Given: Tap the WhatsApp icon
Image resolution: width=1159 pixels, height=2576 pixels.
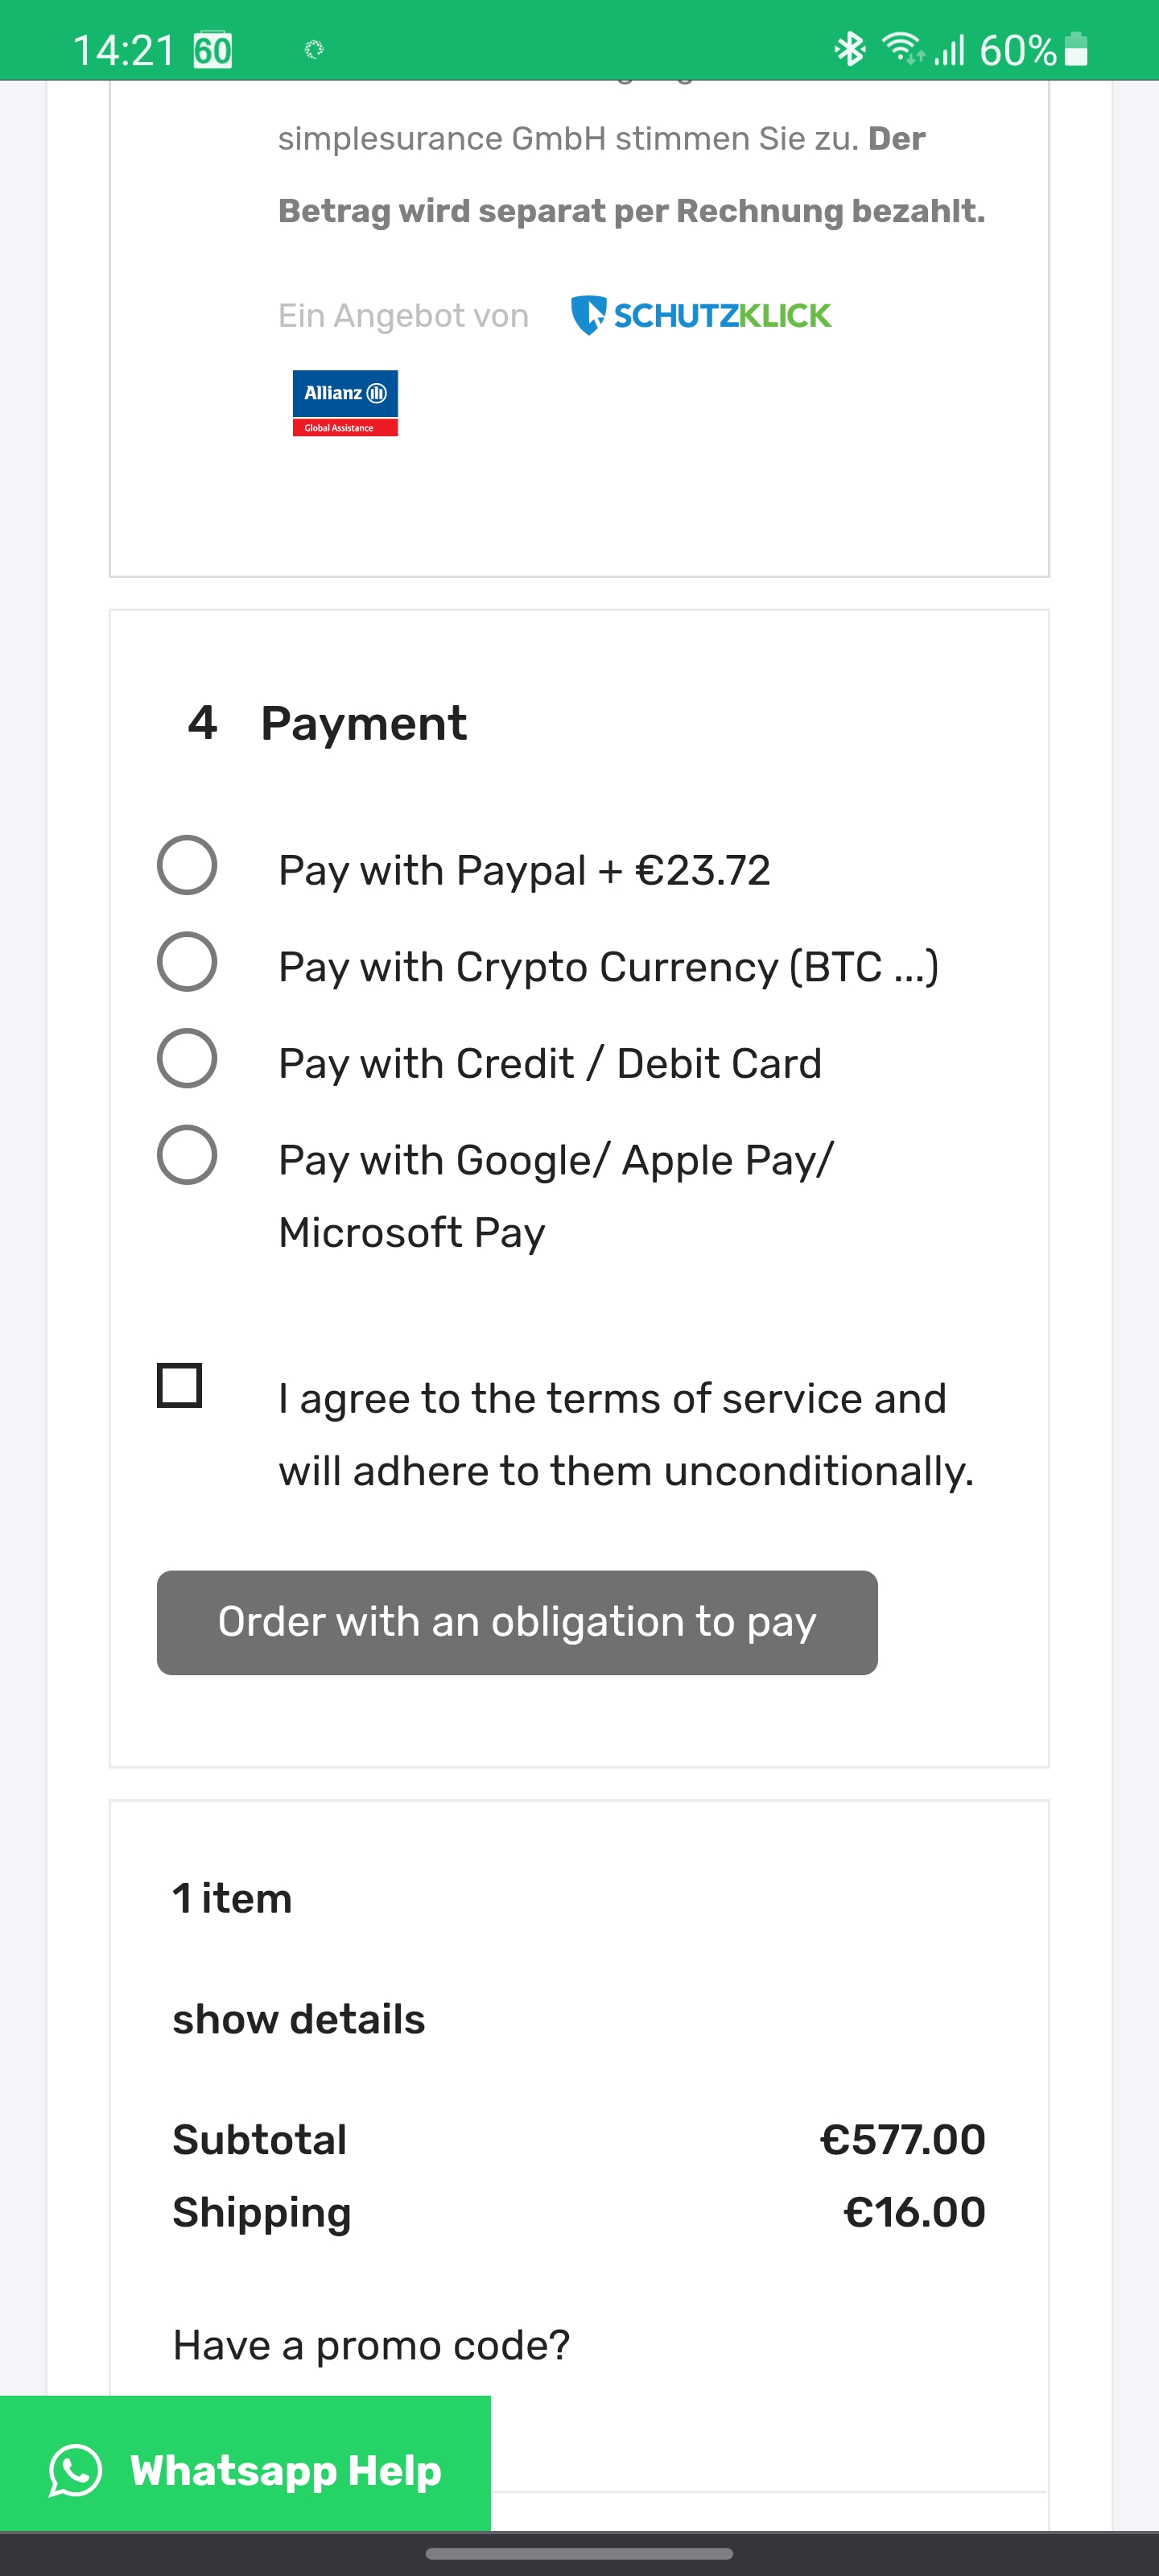Looking at the screenshot, I should 75,2470.
